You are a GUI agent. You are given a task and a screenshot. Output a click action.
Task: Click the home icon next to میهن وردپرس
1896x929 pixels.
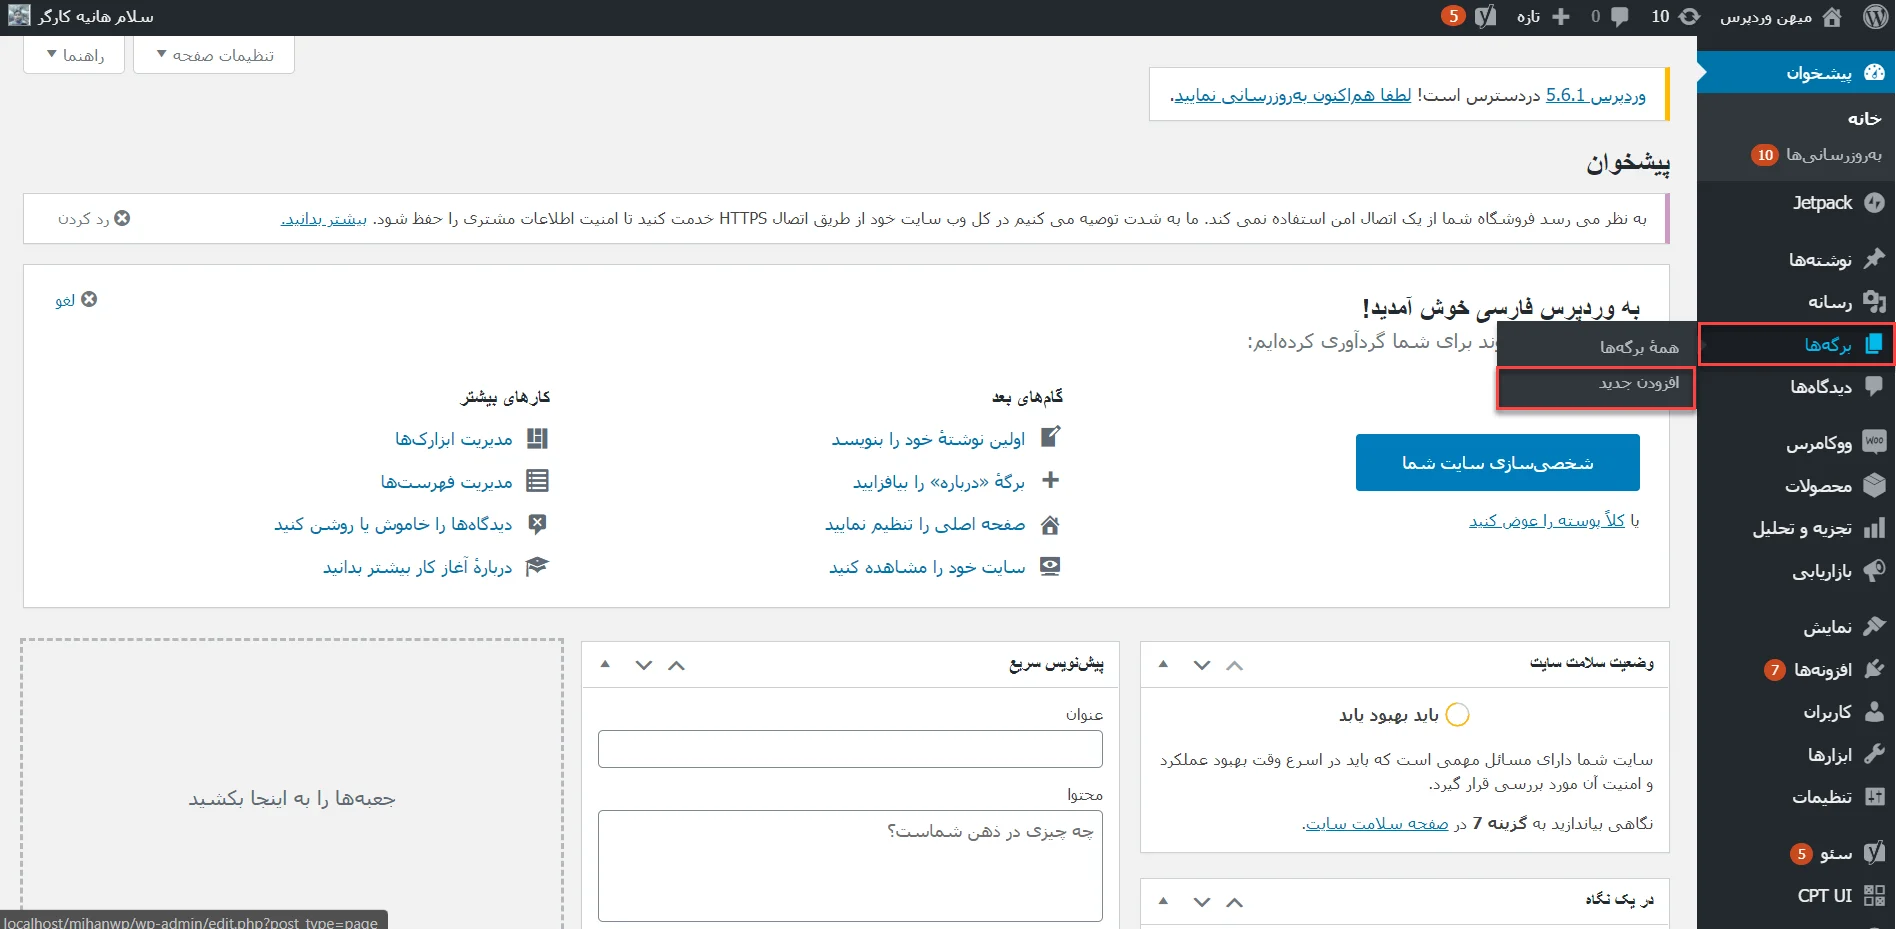[x=1833, y=17]
